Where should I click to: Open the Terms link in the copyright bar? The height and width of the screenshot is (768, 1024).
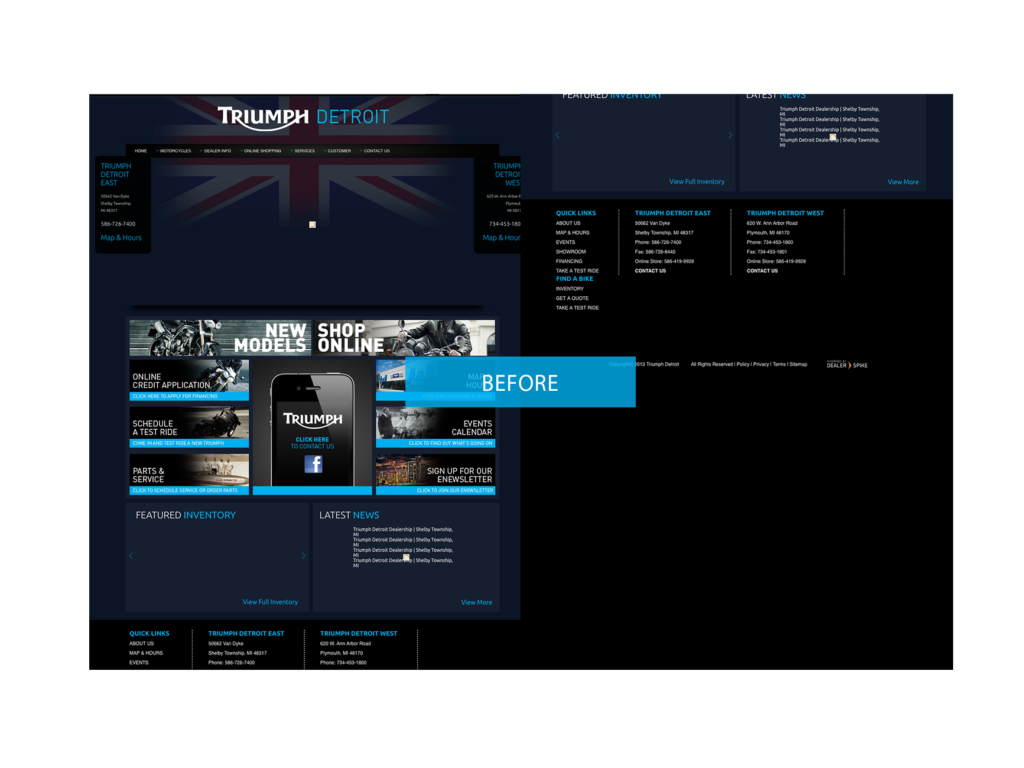(780, 364)
